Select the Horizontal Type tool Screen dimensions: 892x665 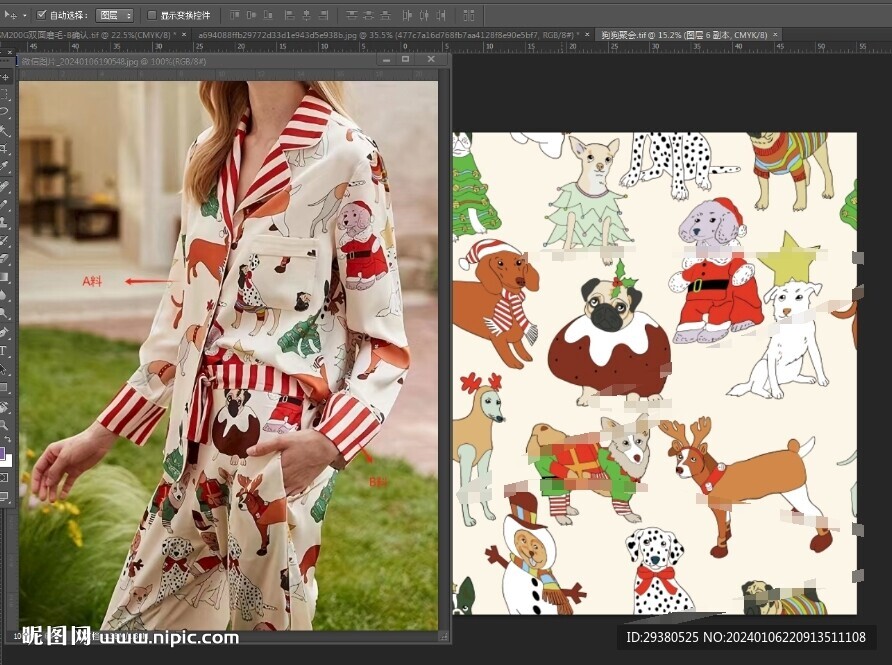coord(5,351)
